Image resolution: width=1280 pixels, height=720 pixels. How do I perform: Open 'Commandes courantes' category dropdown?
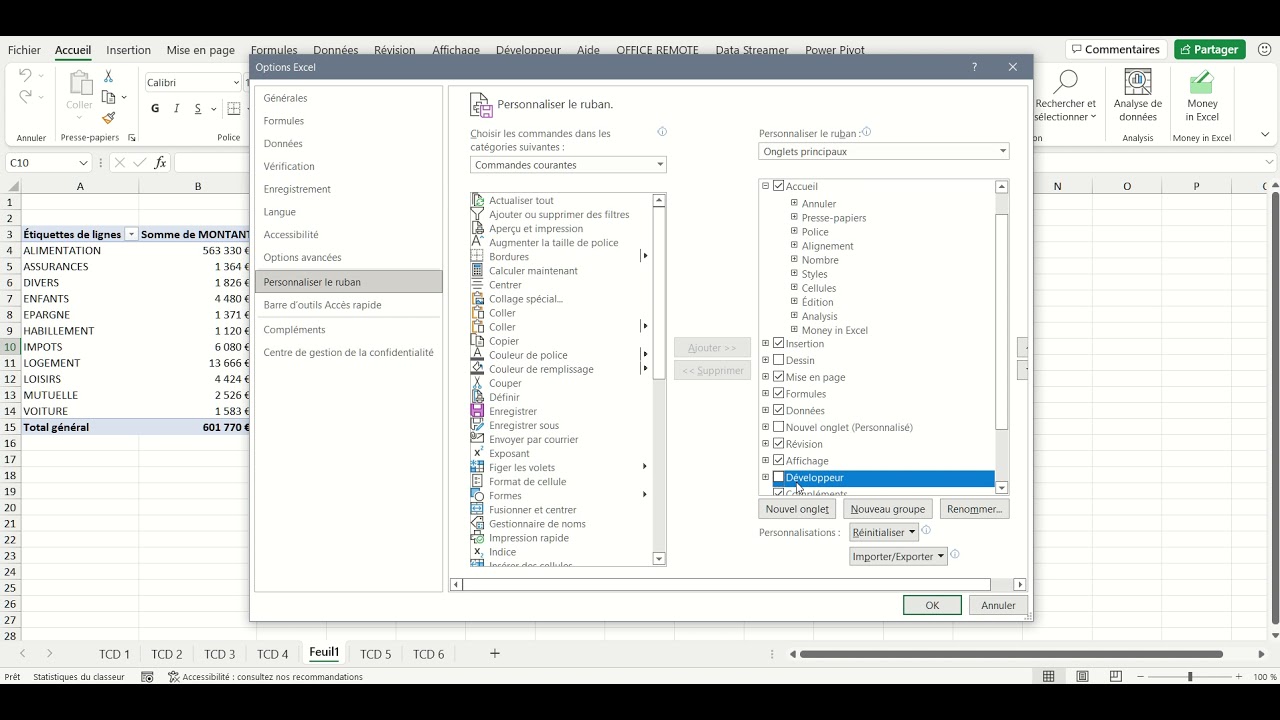568,164
